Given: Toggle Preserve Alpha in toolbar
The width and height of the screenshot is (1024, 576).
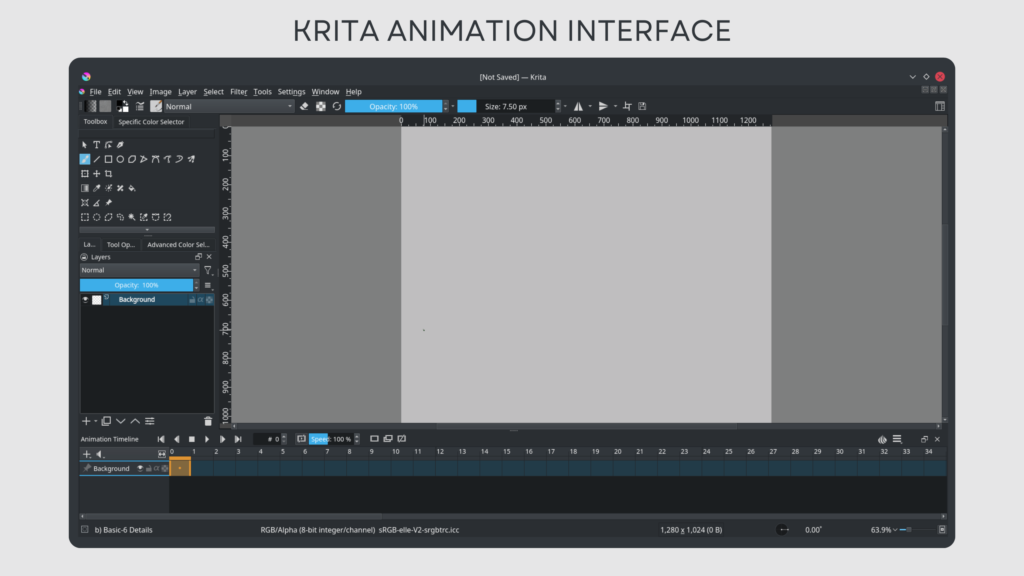Looking at the screenshot, I should click(x=321, y=106).
